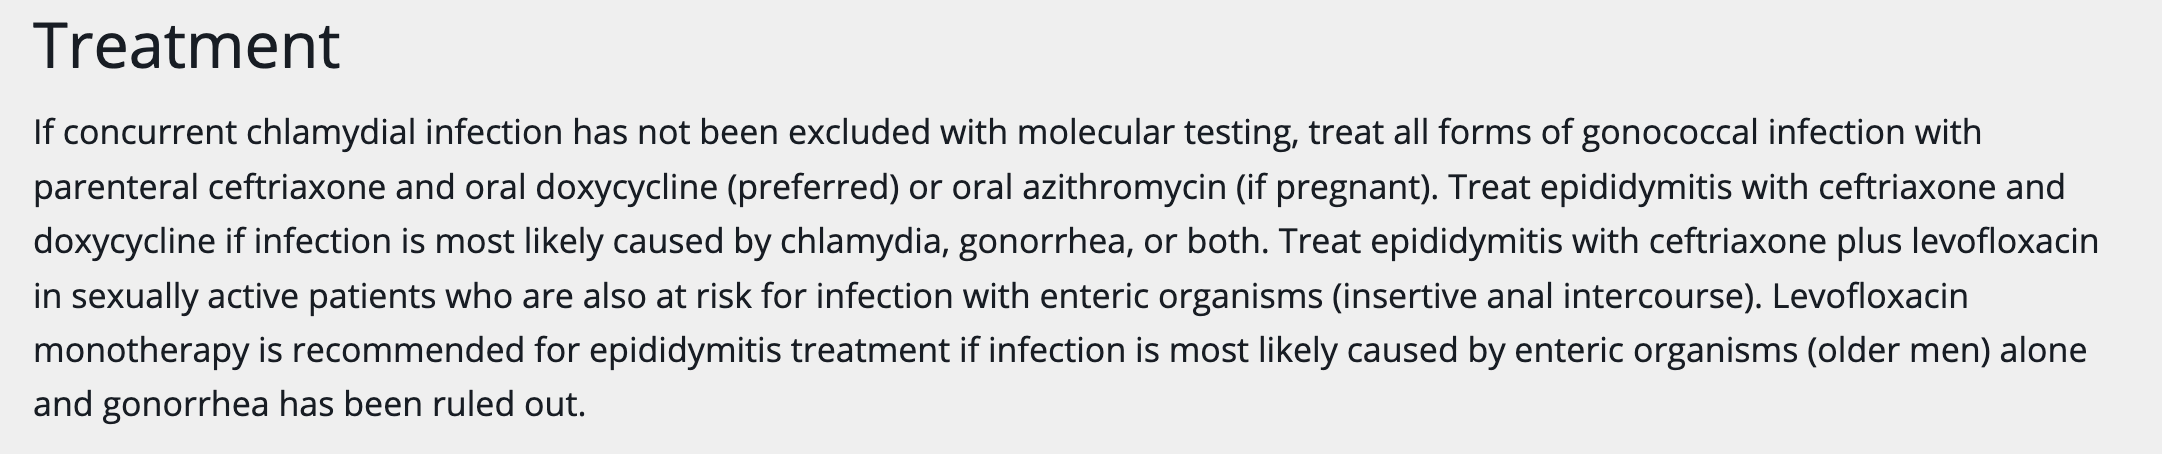
Task: Click the phrase molecular testing
Action: pos(1157,134)
